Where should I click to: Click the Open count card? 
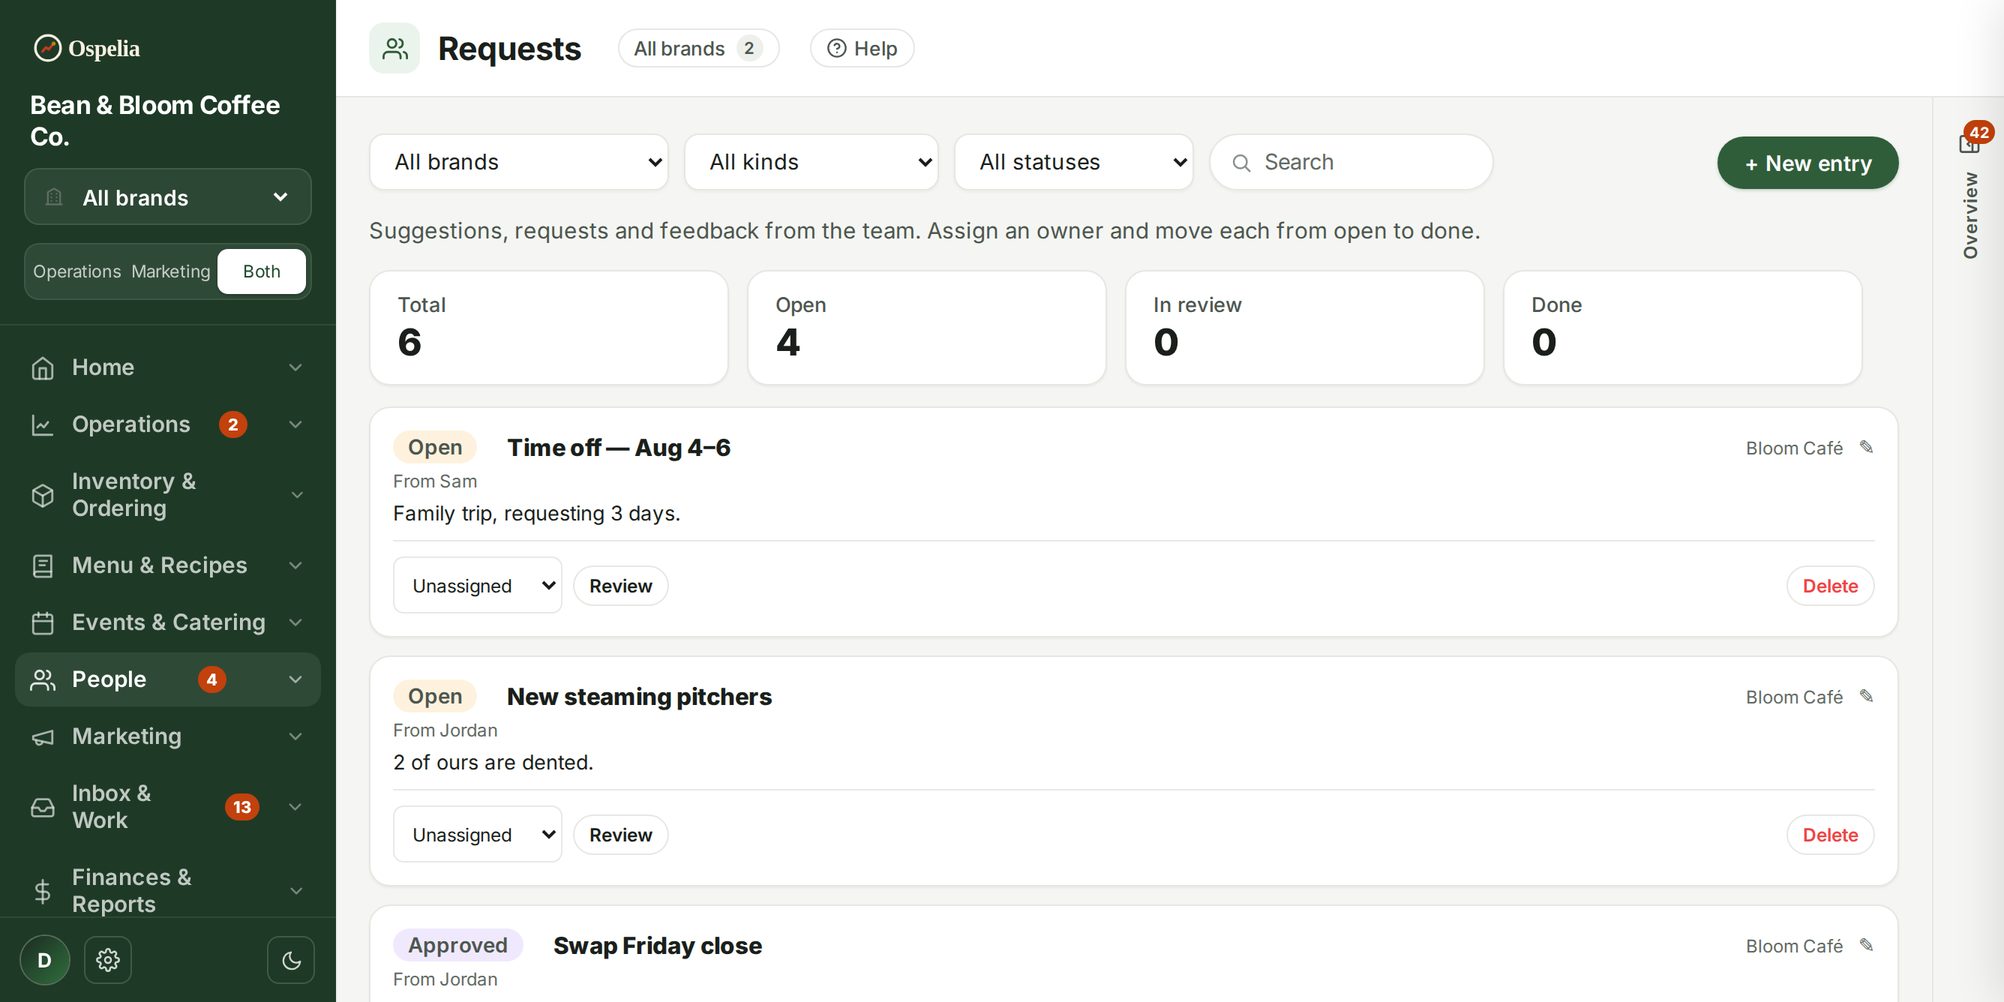pos(927,328)
